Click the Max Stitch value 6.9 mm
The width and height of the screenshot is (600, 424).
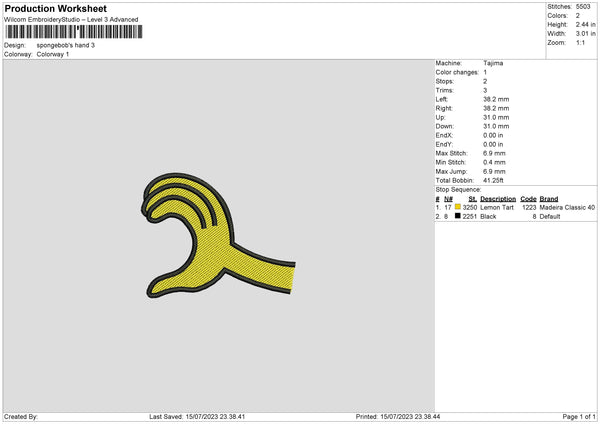(x=494, y=153)
